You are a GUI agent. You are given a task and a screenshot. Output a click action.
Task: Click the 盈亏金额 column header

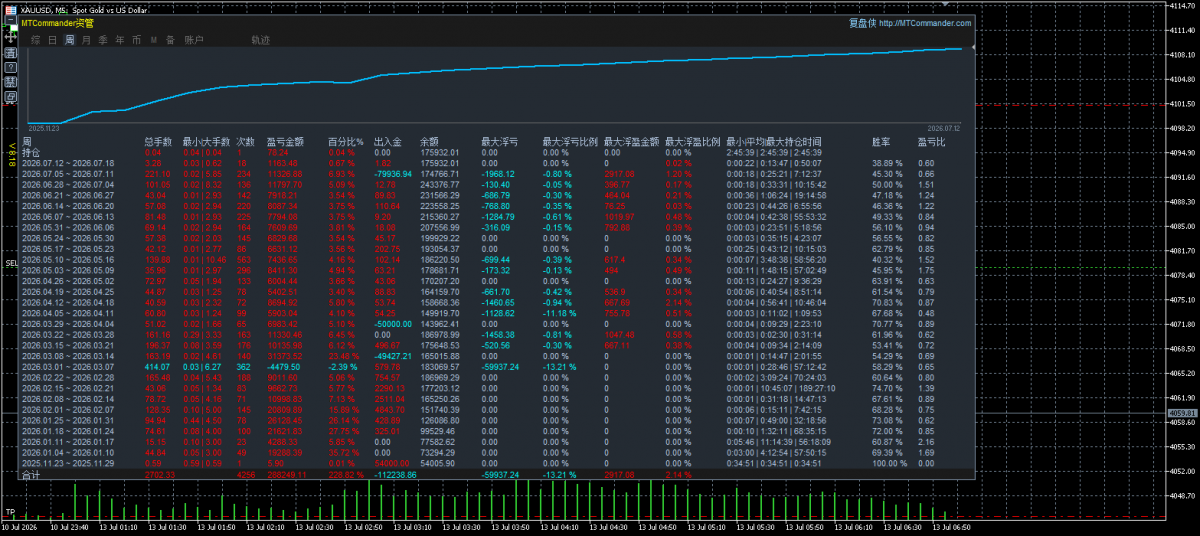click(x=286, y=142)
